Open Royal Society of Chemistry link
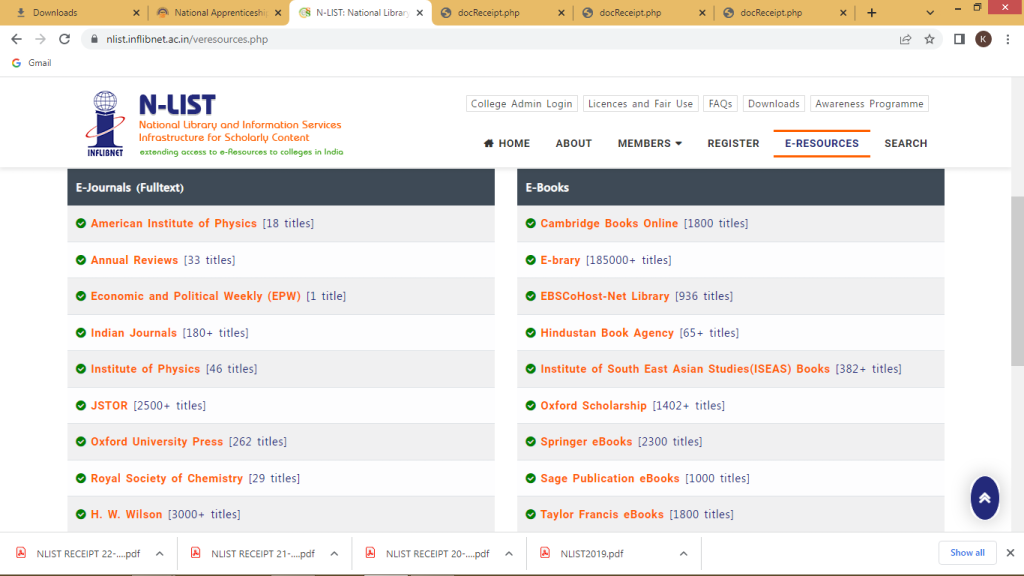Image resolution: width=1024 pixels, height=576 pixels. pyautogui.click(x=167, y=478)
